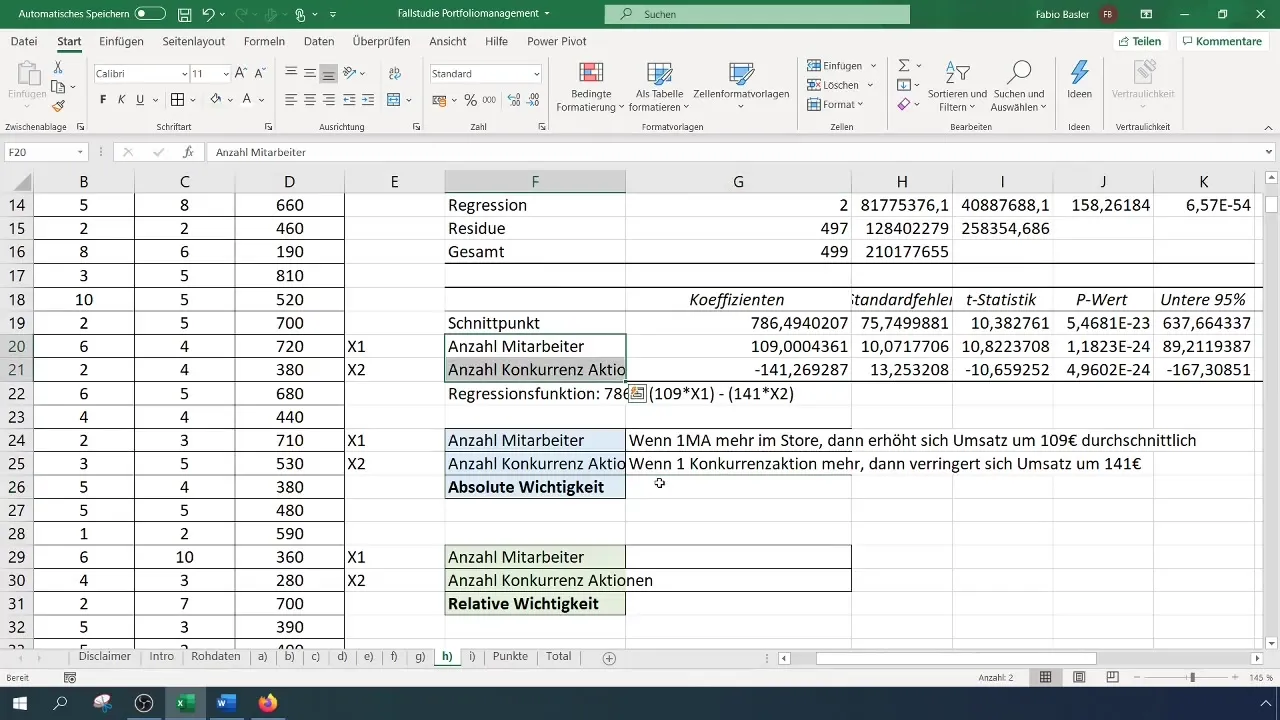Image resolution: width=1280 pixels, height=720 pixels.
Task: Toggle the Automatisches Speichern switch
Action: (x=150, y=14)
